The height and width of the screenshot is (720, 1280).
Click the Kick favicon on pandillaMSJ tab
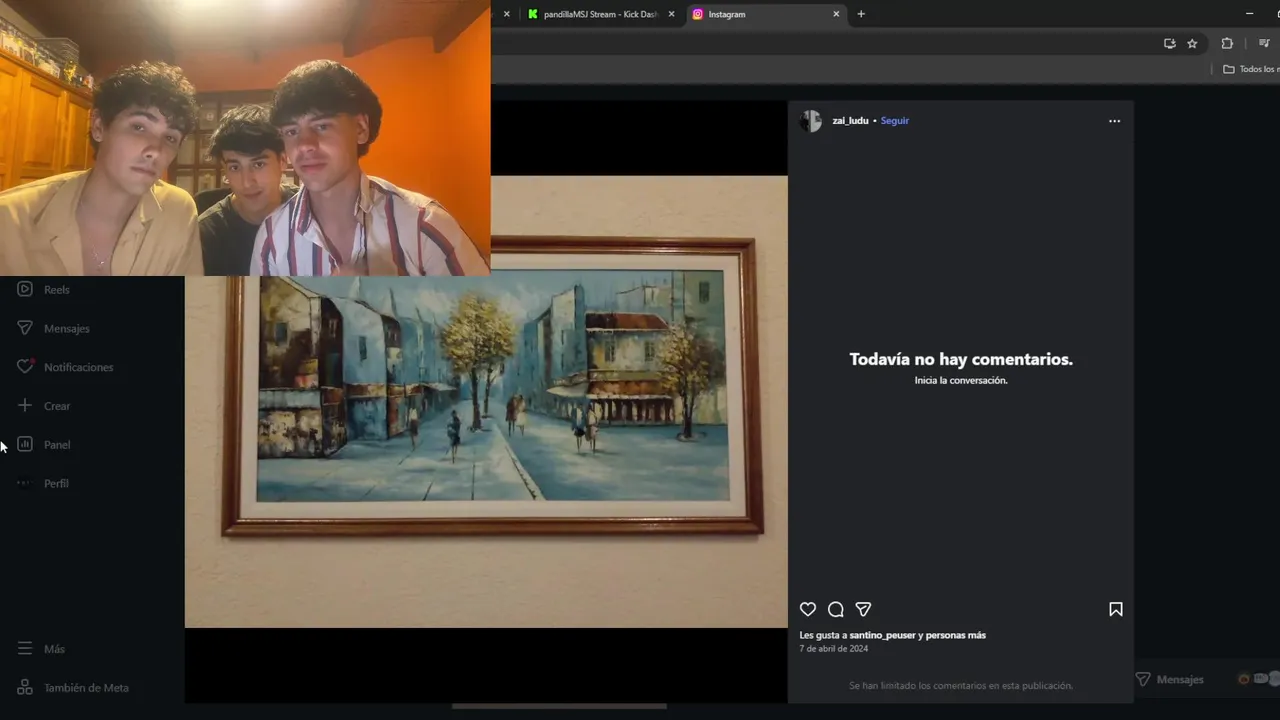tap(533, 14)
